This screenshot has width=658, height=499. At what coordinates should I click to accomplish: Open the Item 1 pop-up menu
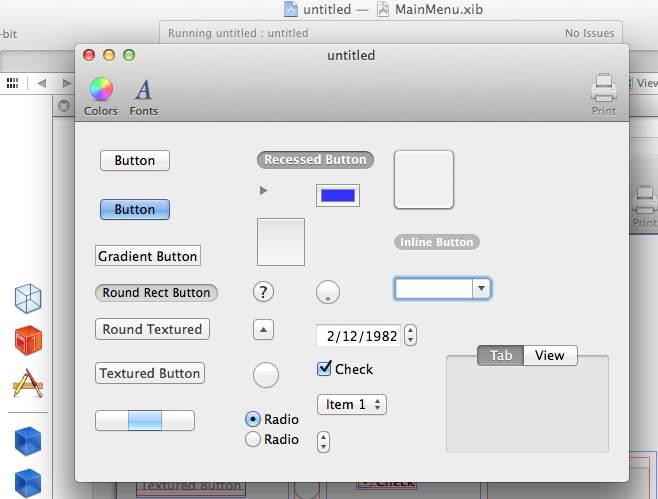[351, 404]
